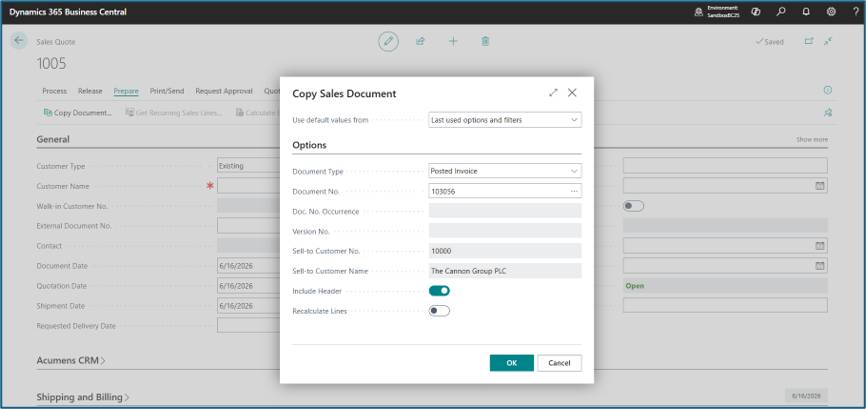Close the Copy Sales Document dialog
Viewport: 866px width, 409px height.
tap(572, 93)
